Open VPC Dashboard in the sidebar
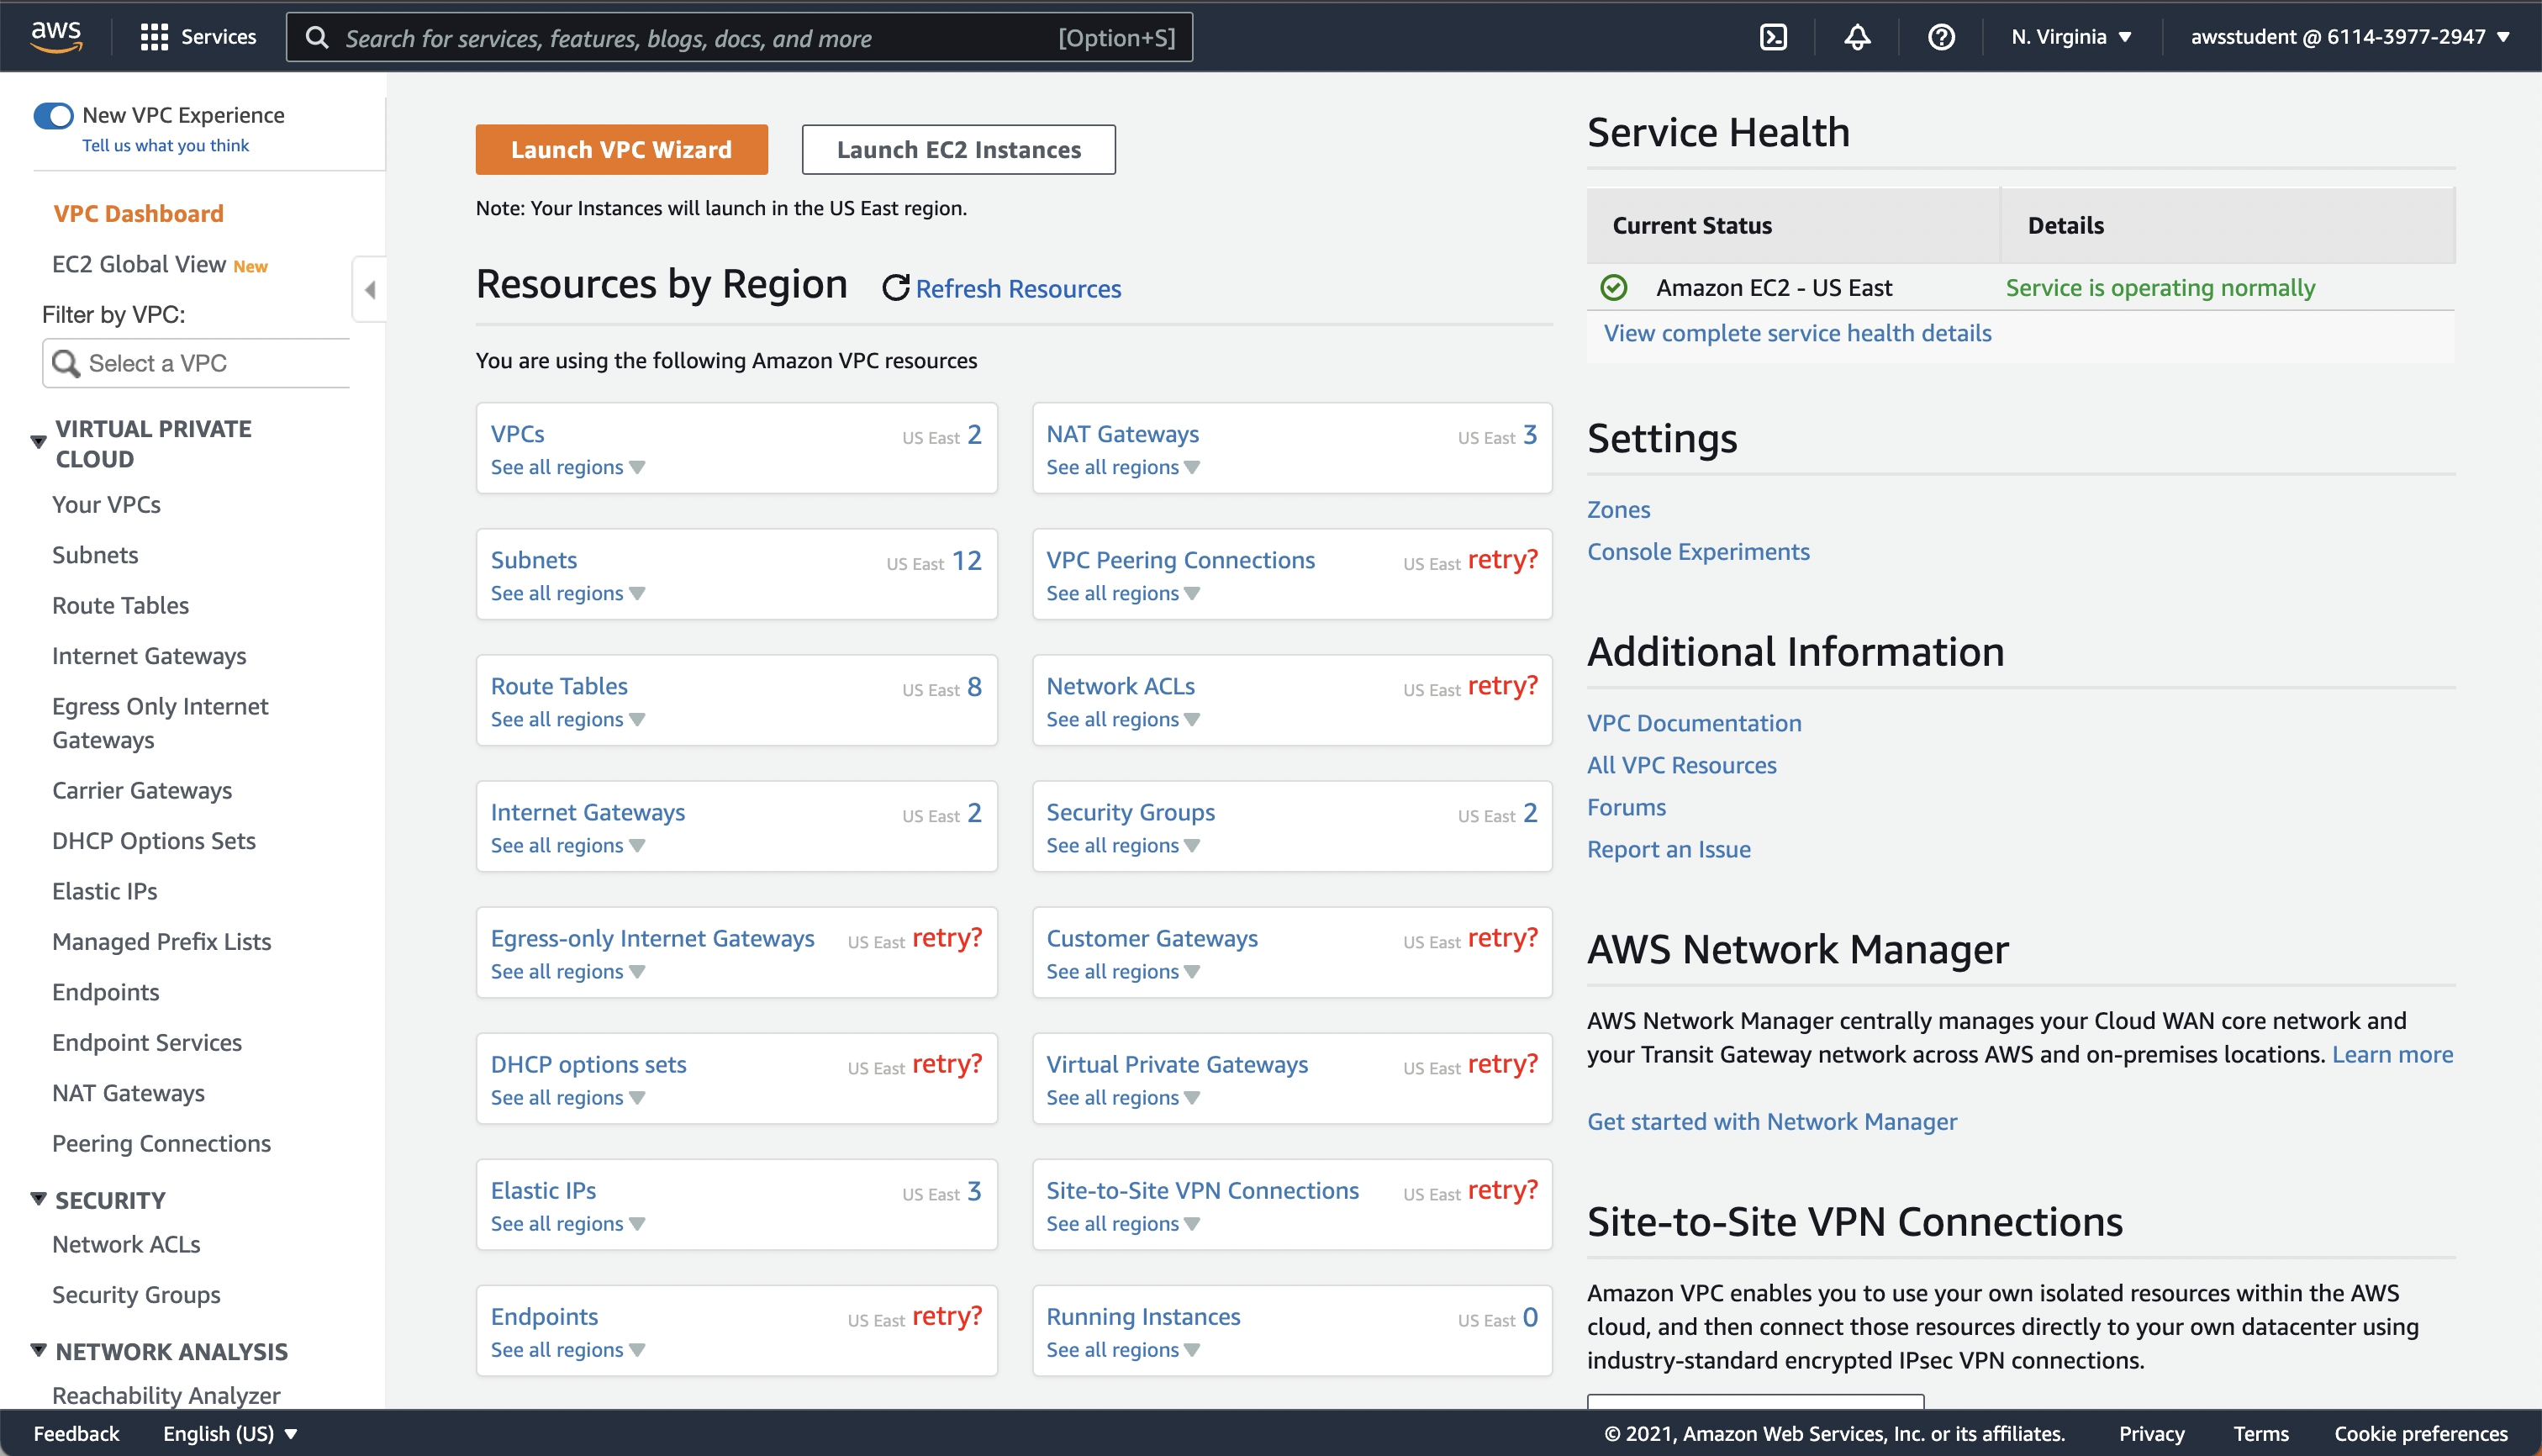2542x1456 pixels. tap(138, 213)
